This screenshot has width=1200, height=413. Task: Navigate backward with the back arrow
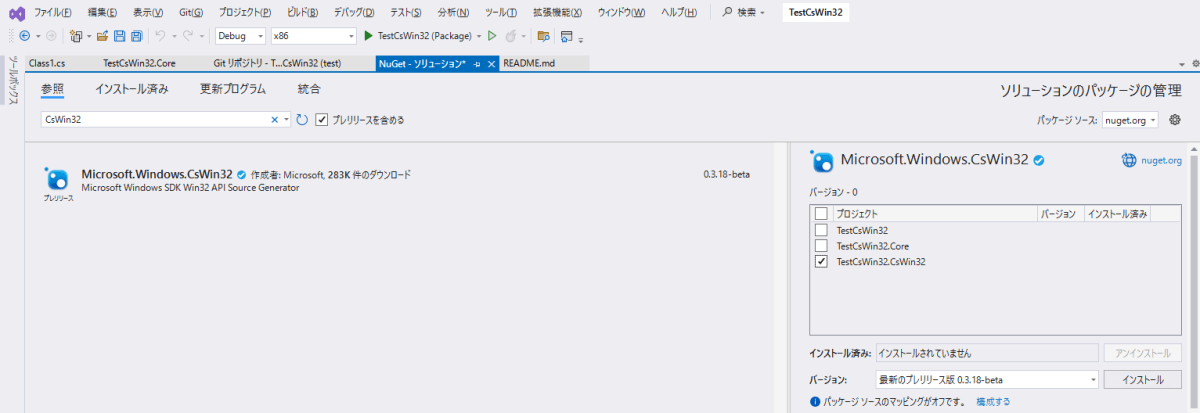pyautogui.click(x=25, y=36)
